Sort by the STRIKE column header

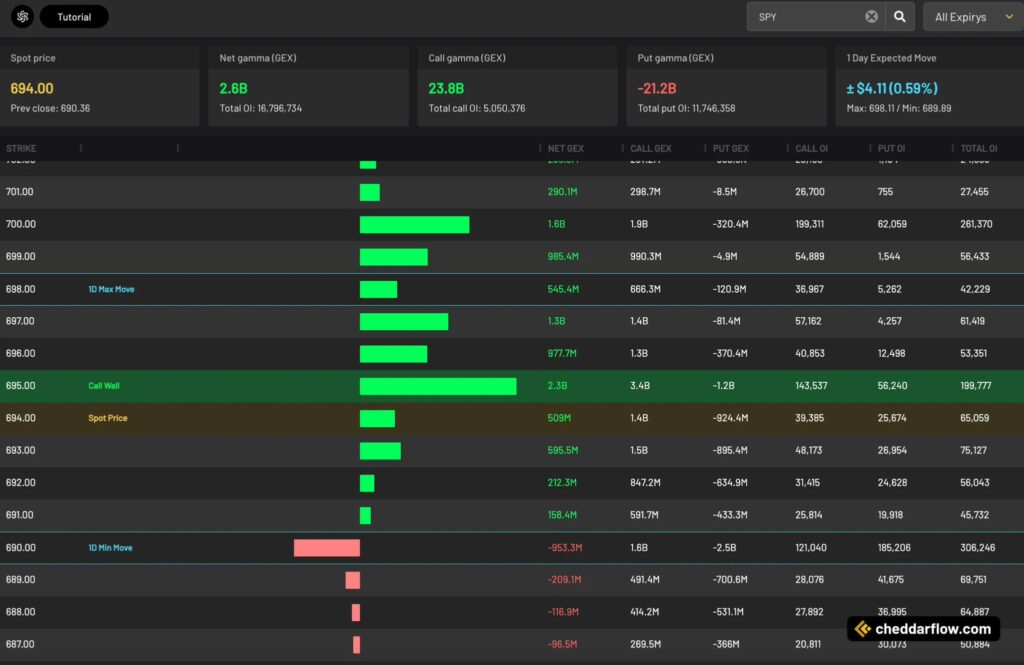[x=22, y=148]
